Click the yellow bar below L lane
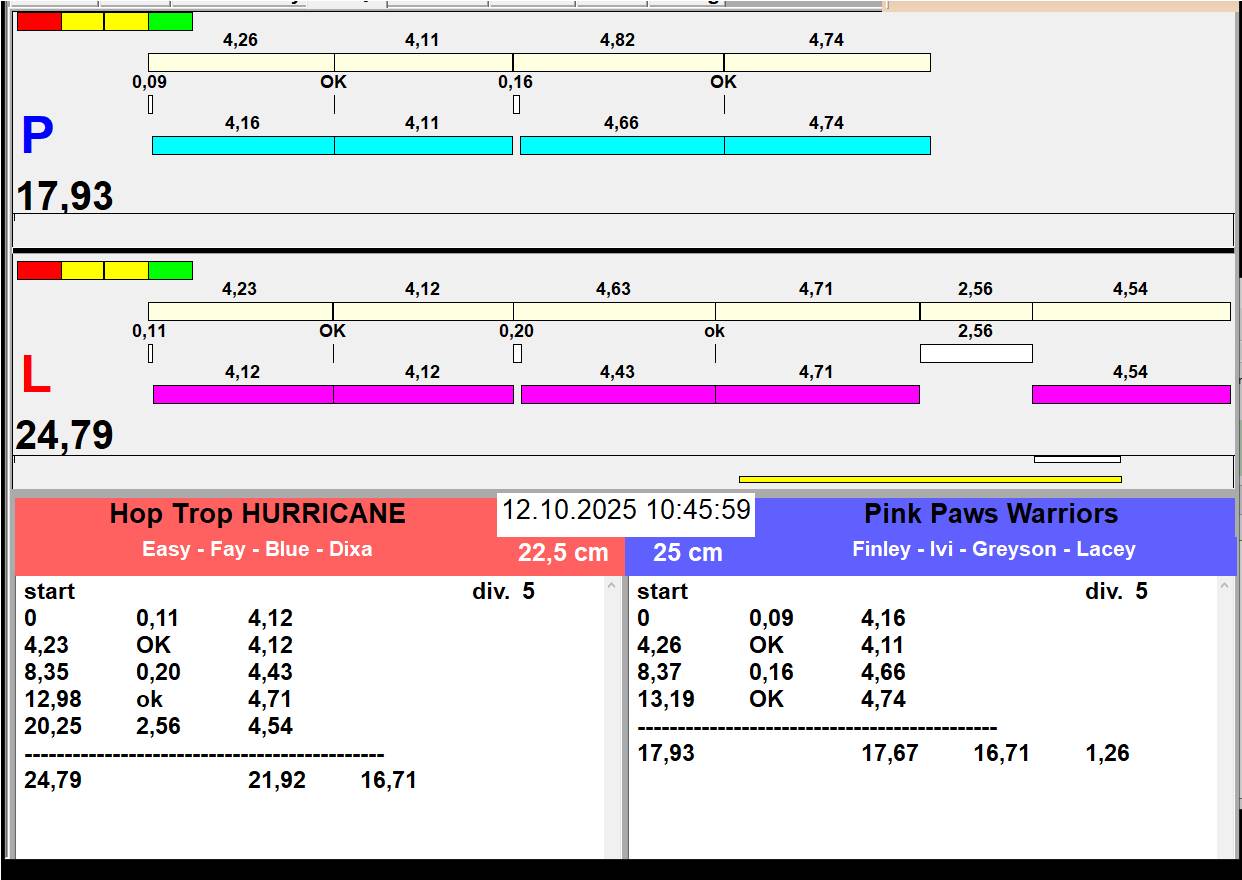This screenshot has width=1242, height=880. [929, 479]
